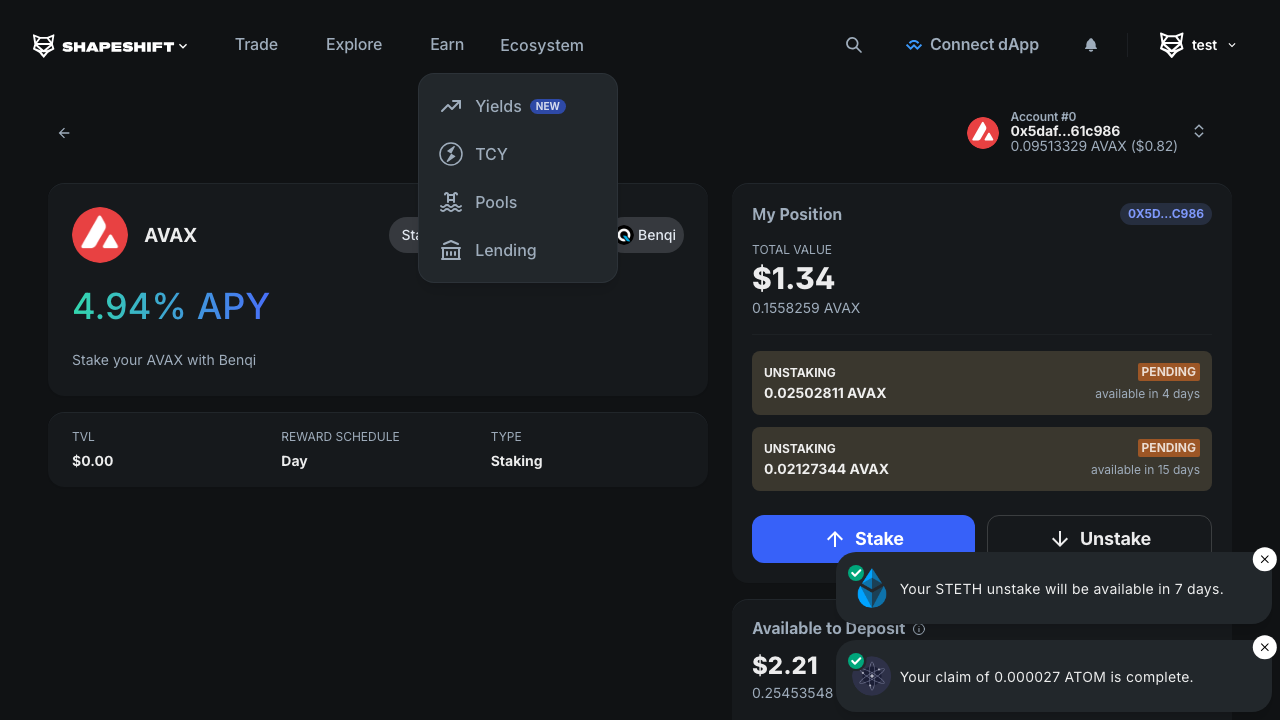The height and width of the screenshot is (720, 1280).
Task: Expand the Account #0 selector
Action: 1198,132
